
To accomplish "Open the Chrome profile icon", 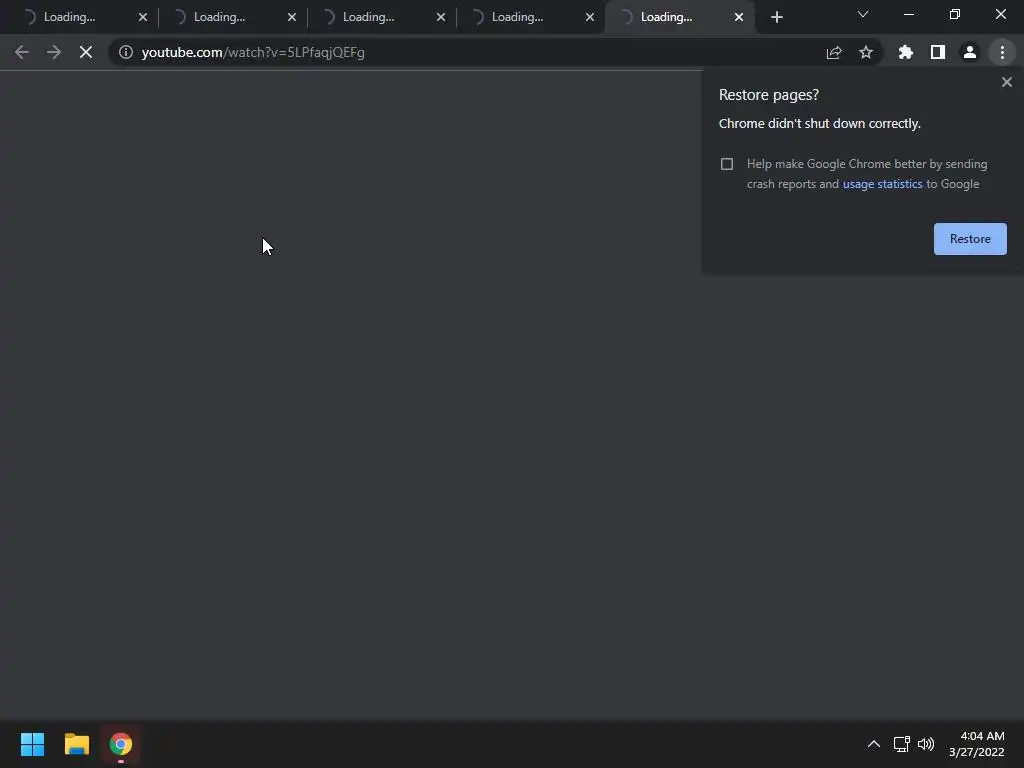I will (x=970, y=52).
